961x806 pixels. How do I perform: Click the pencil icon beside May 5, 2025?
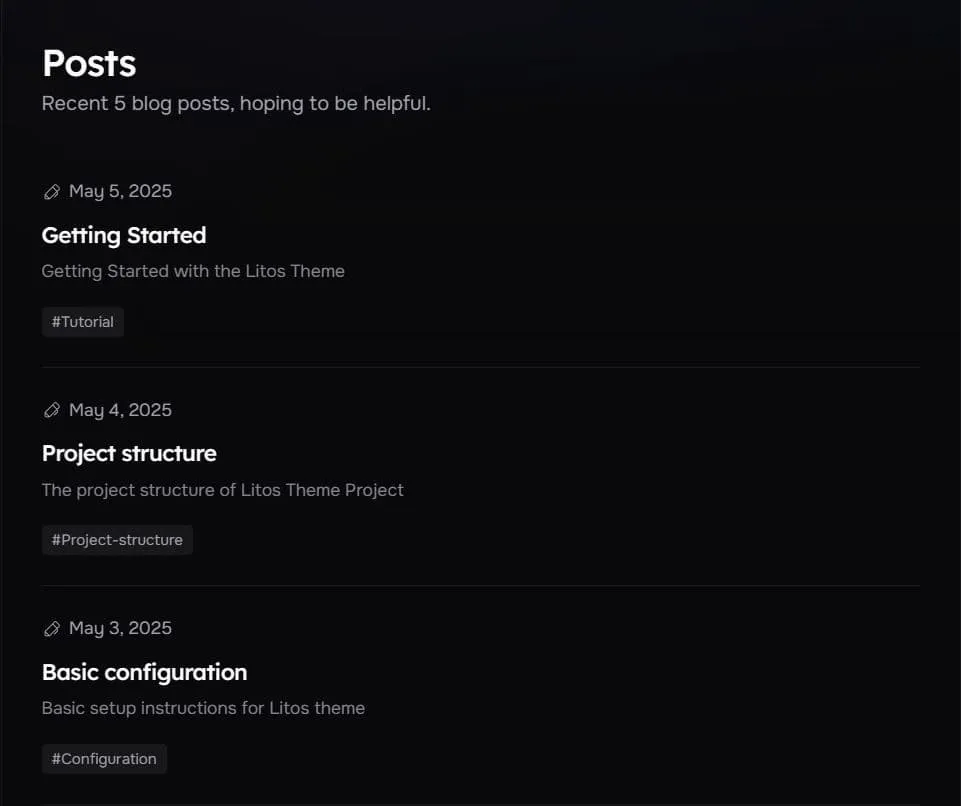(x=52, y=192)
